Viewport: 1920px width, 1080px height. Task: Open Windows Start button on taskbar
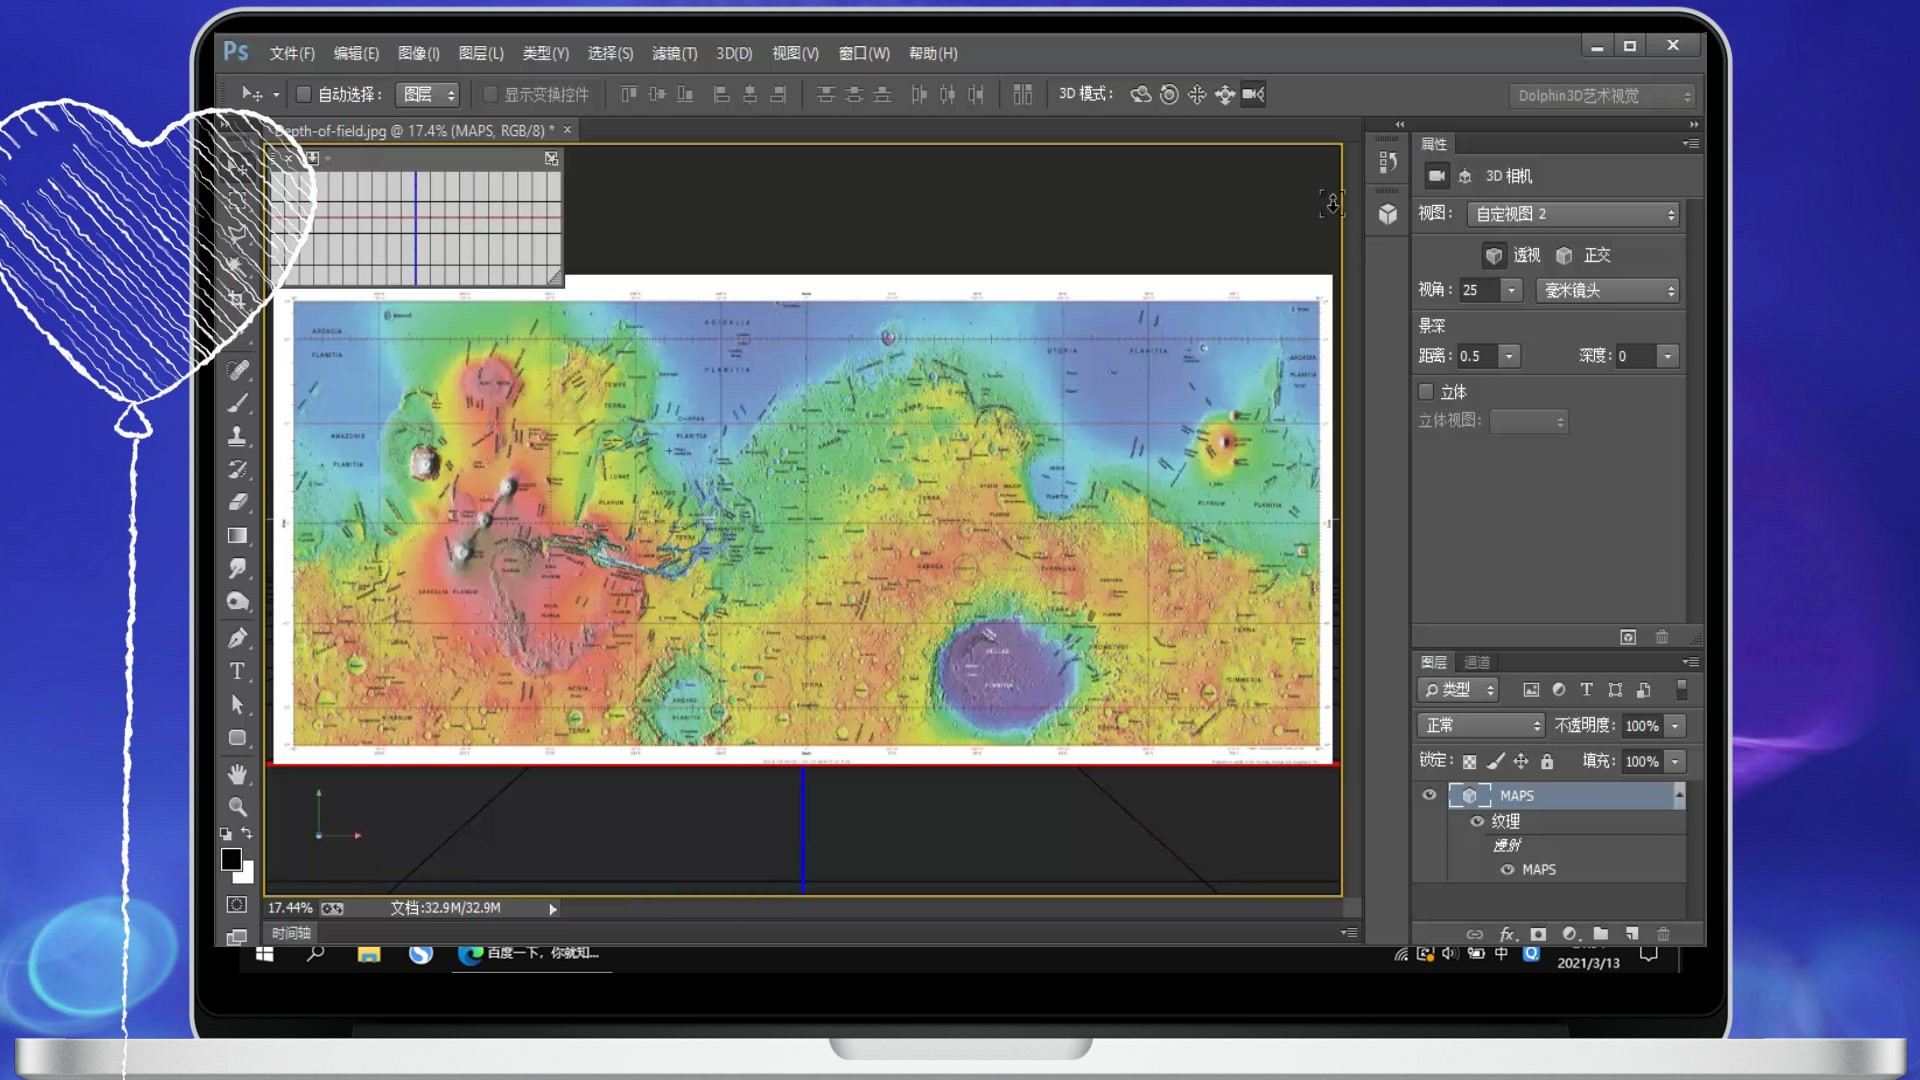[265, 954]
